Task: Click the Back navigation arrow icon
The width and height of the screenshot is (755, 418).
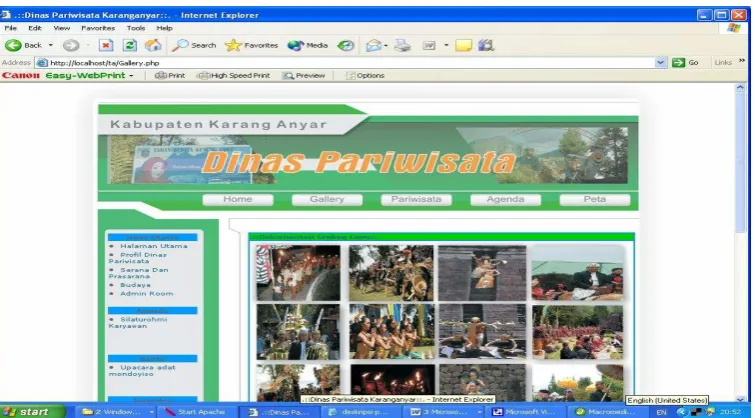Action: [x=13, y=45]
